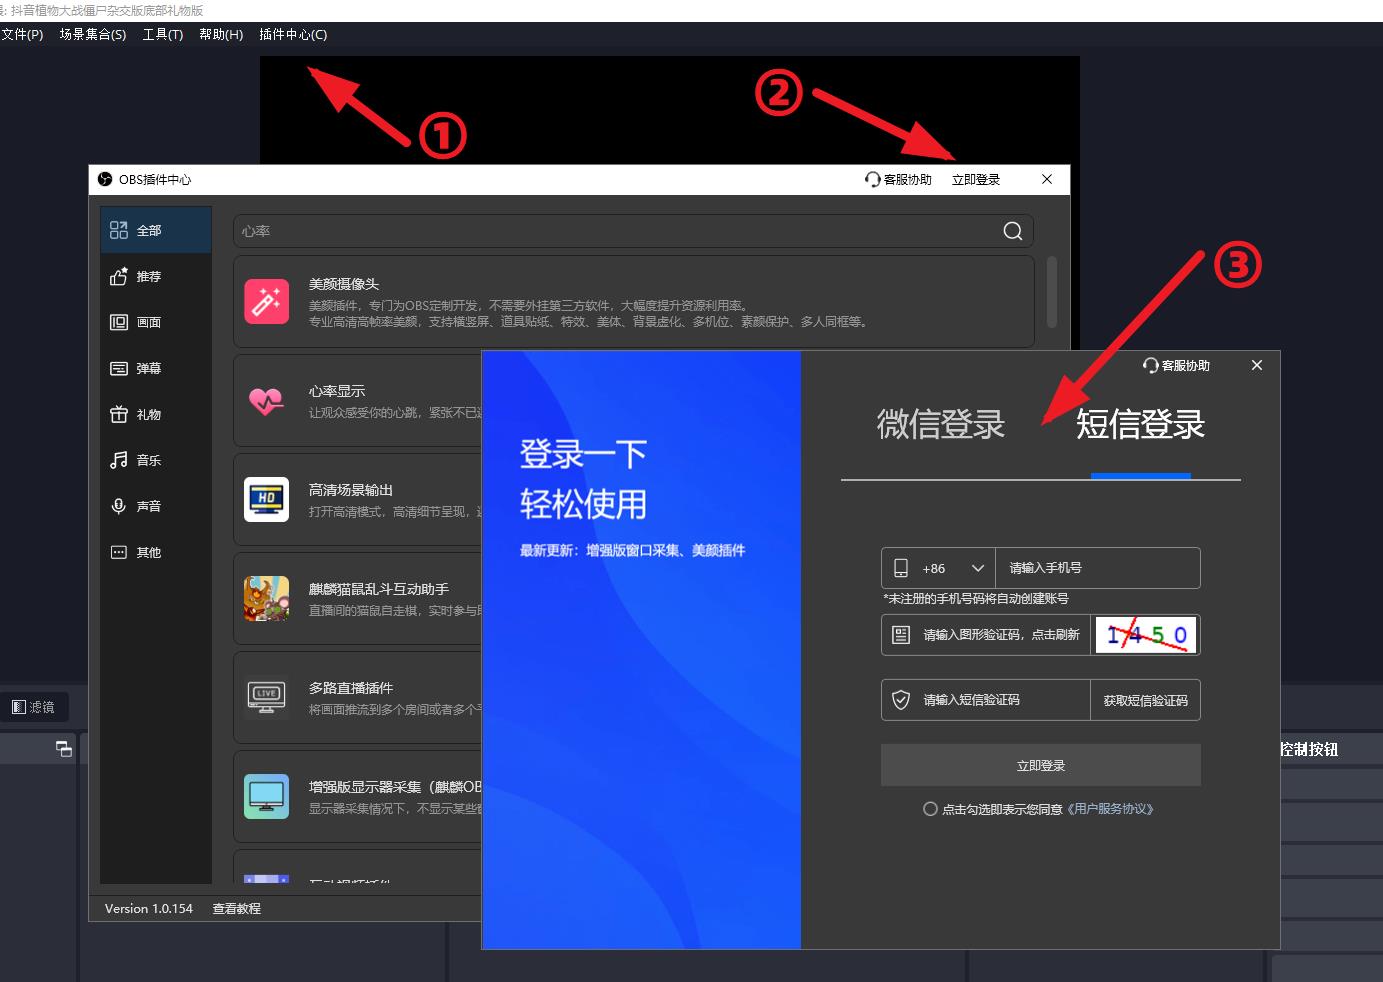The width and height of the screenshot is (1383, 982).
Task: Refresh the 1450 captcha image
Action: pos(1146,634)
